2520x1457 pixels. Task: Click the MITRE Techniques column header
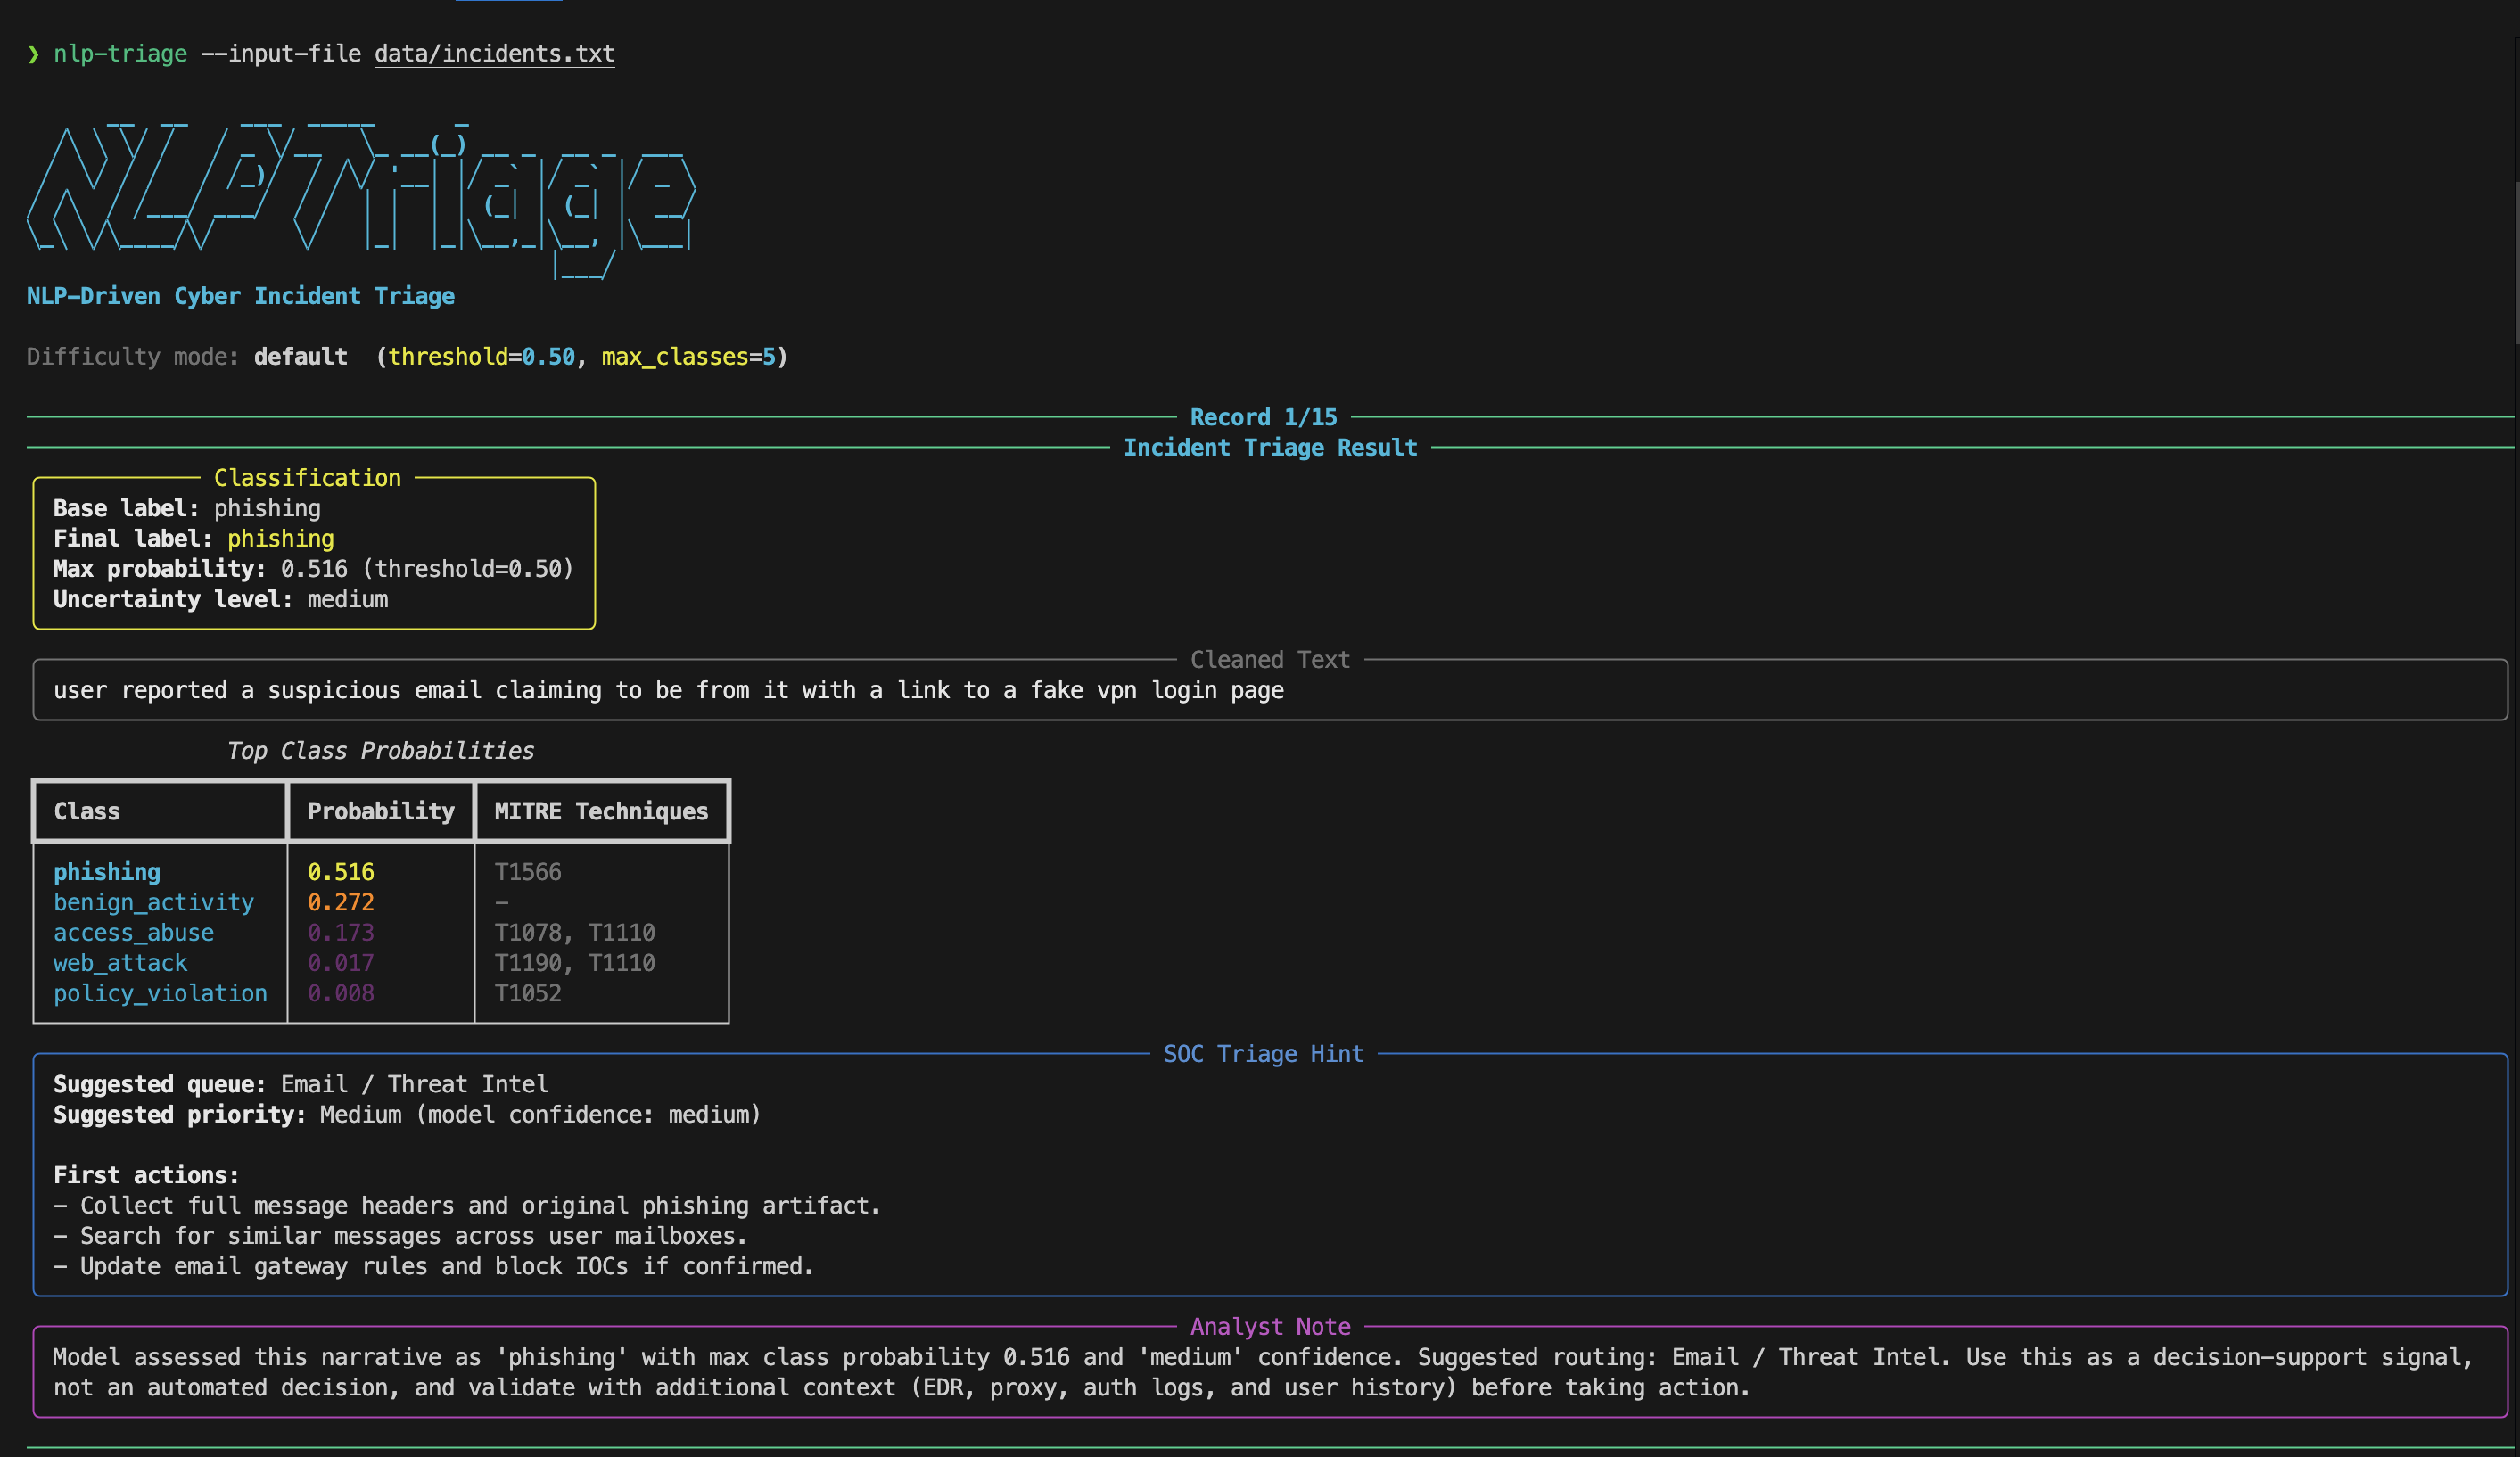(601, 811)
